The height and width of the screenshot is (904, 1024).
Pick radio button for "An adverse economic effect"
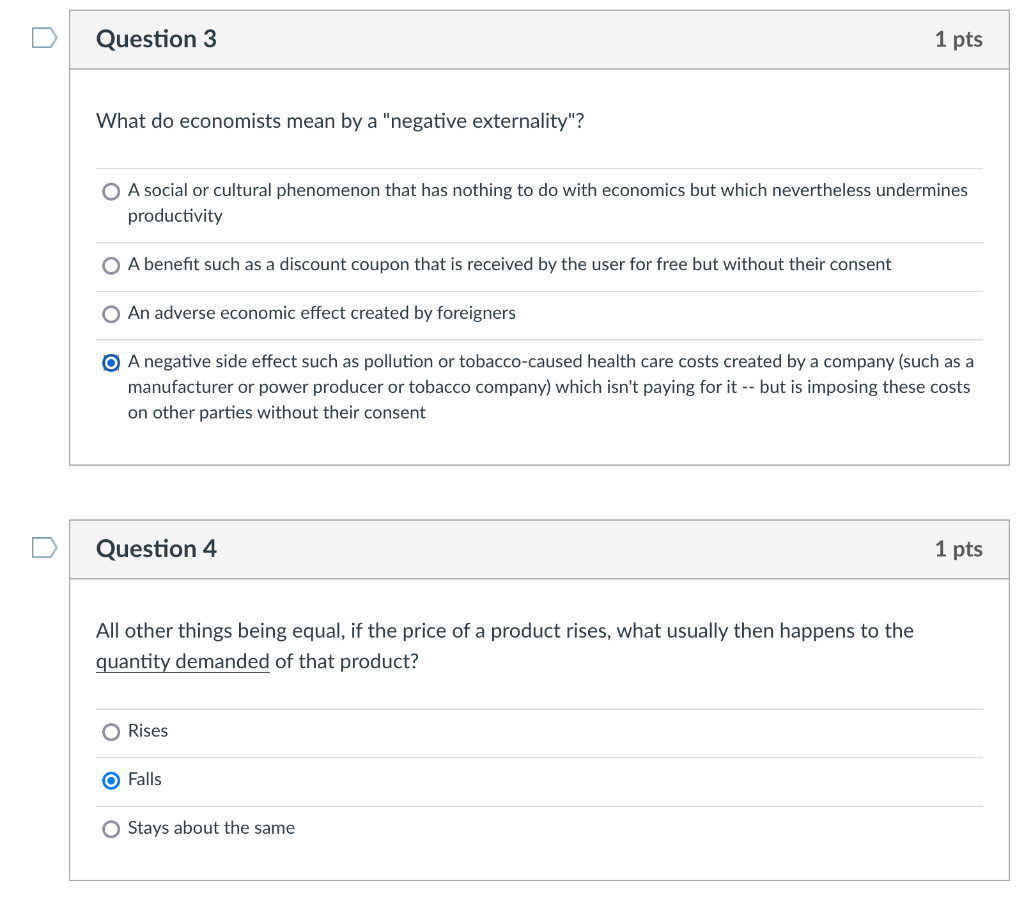click(x=112, y=314)
